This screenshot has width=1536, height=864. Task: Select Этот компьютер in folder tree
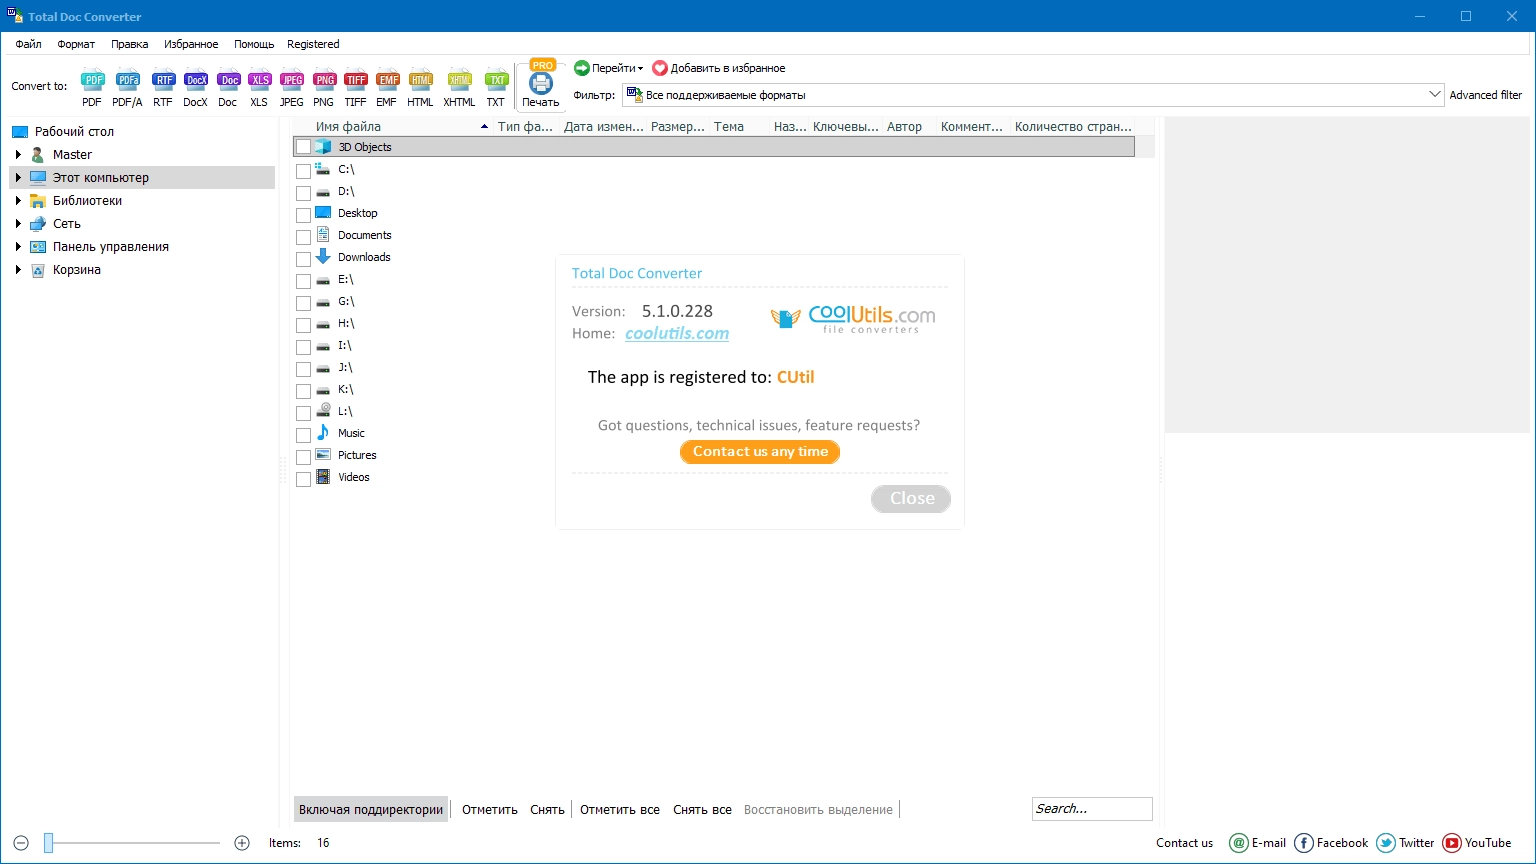tap(142, 178)
